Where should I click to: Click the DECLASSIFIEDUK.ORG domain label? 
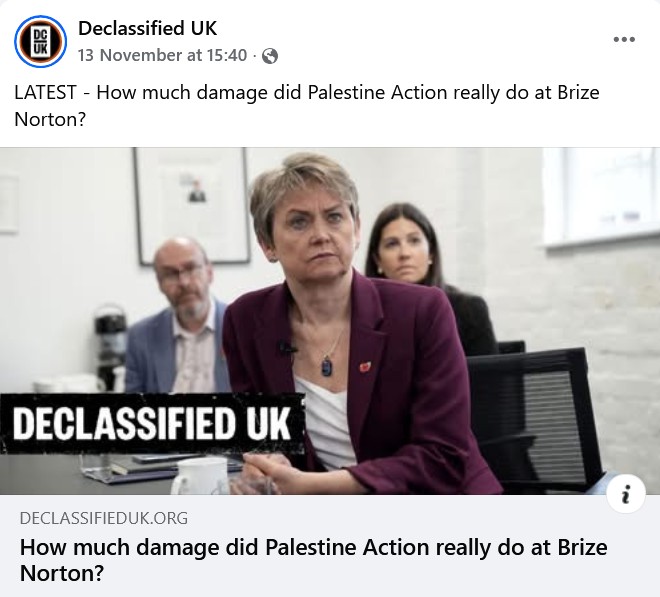(x=104, y=518)
